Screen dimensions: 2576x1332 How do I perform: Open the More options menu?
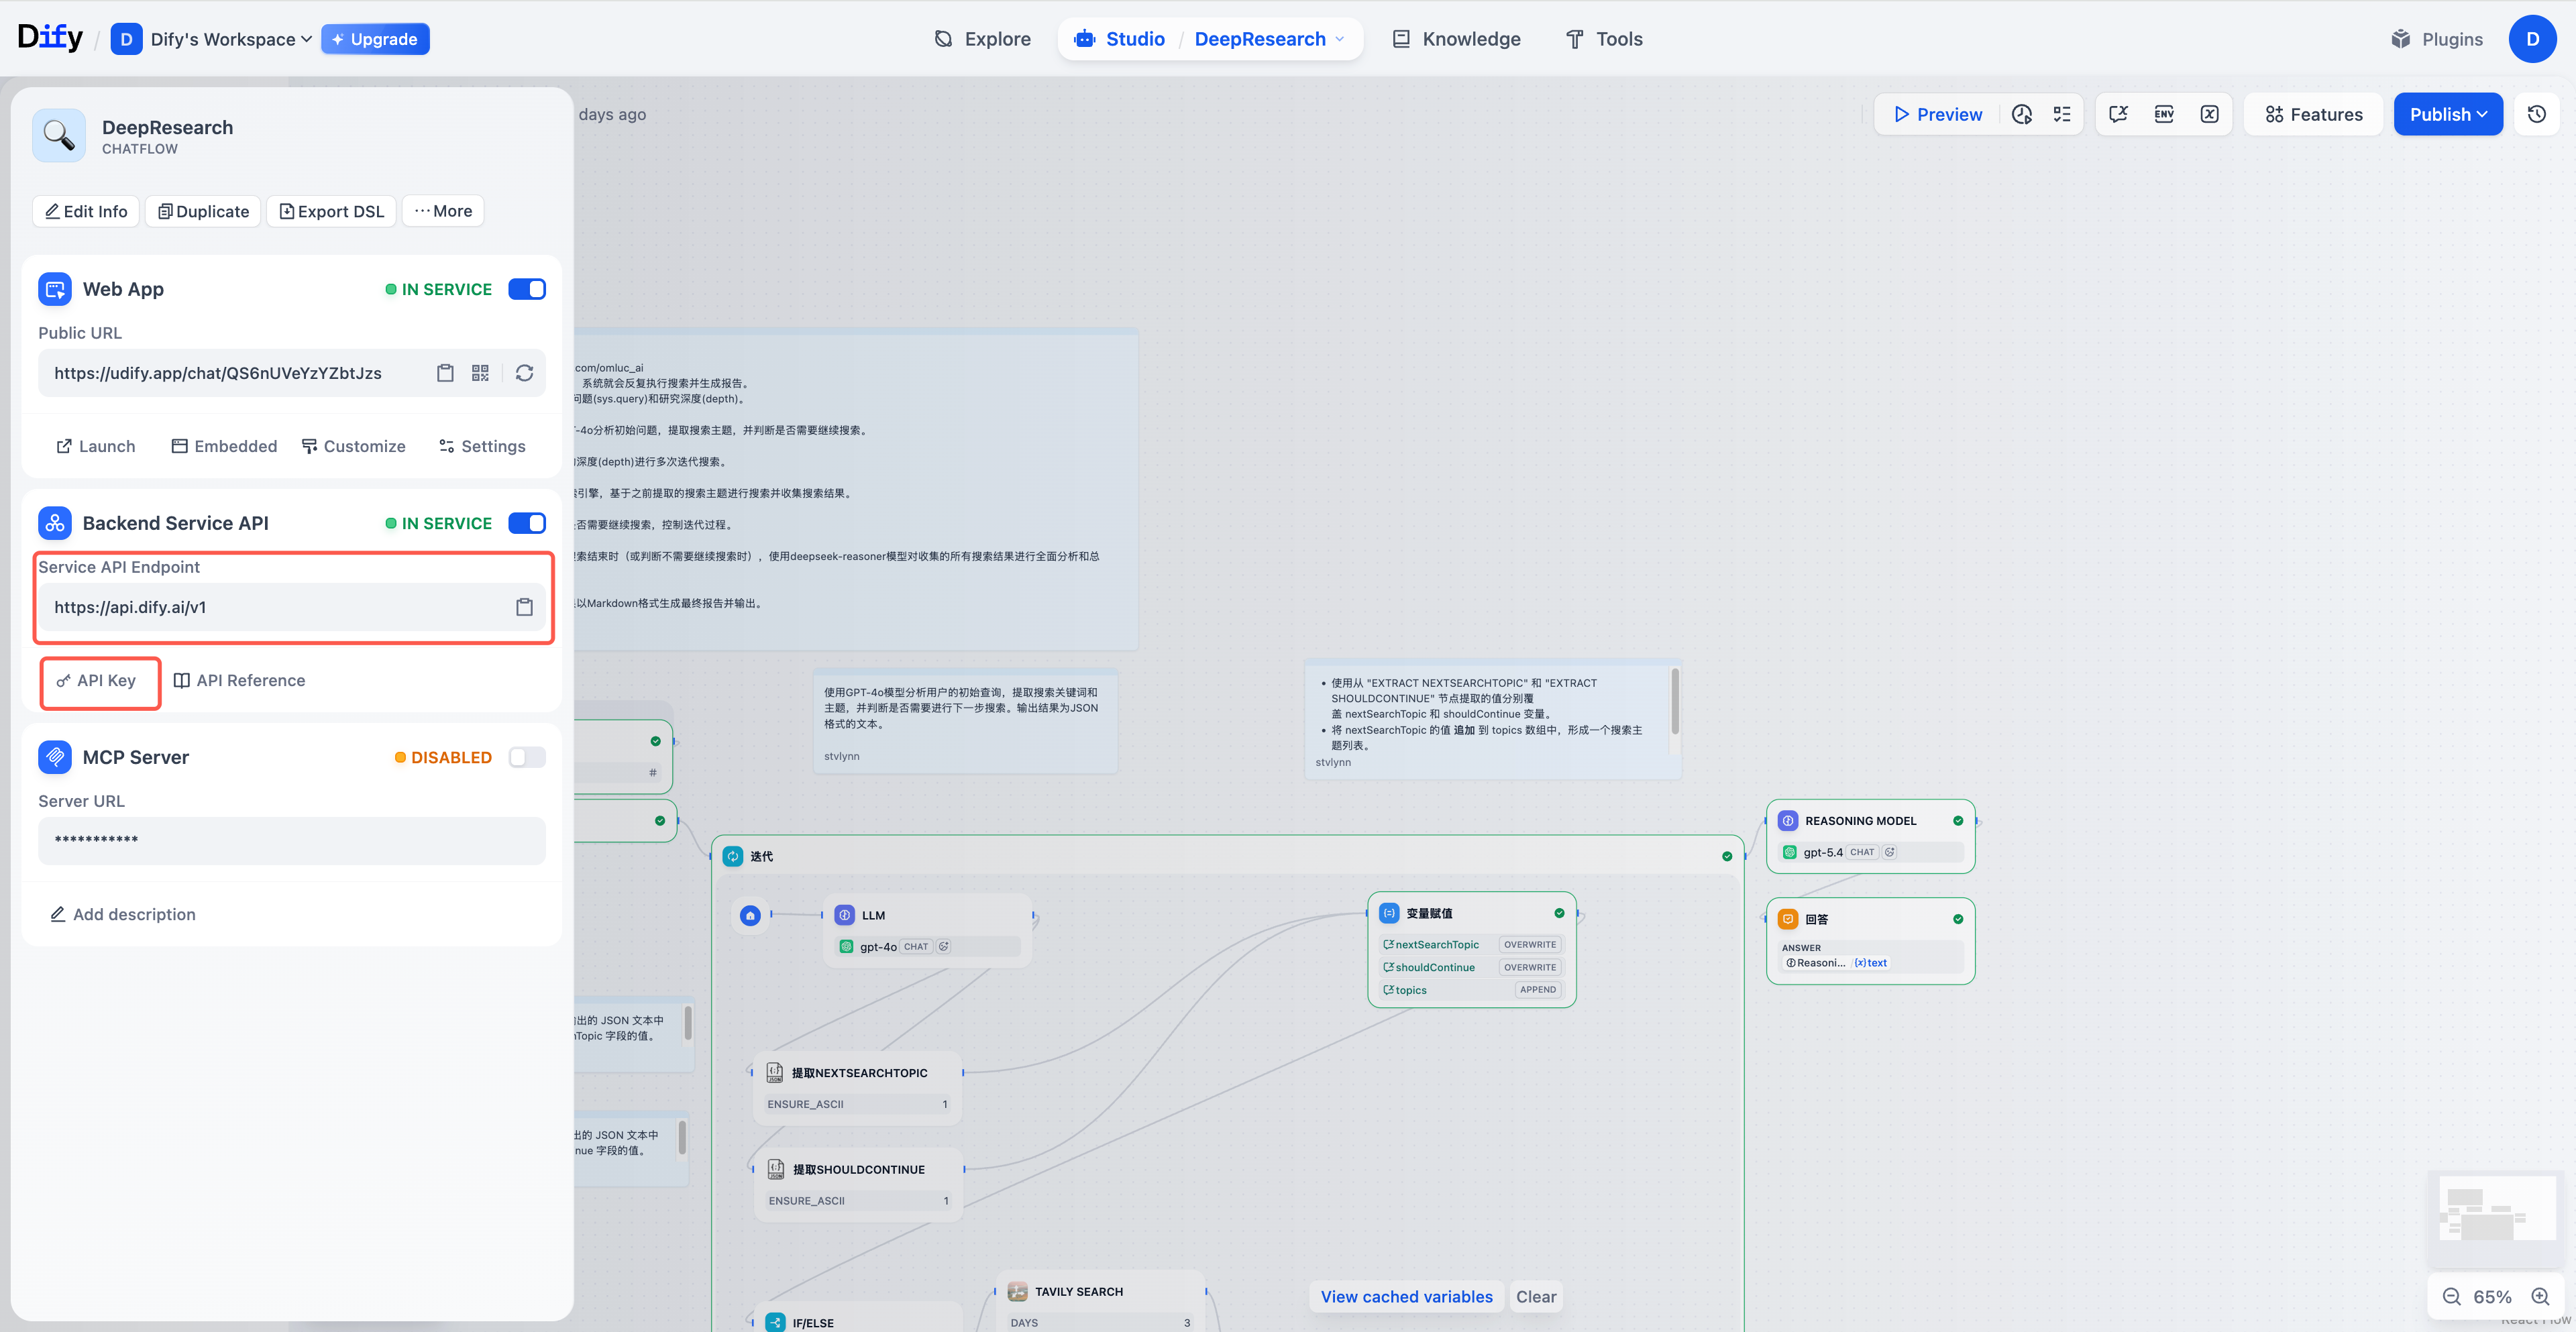[443, 211]
